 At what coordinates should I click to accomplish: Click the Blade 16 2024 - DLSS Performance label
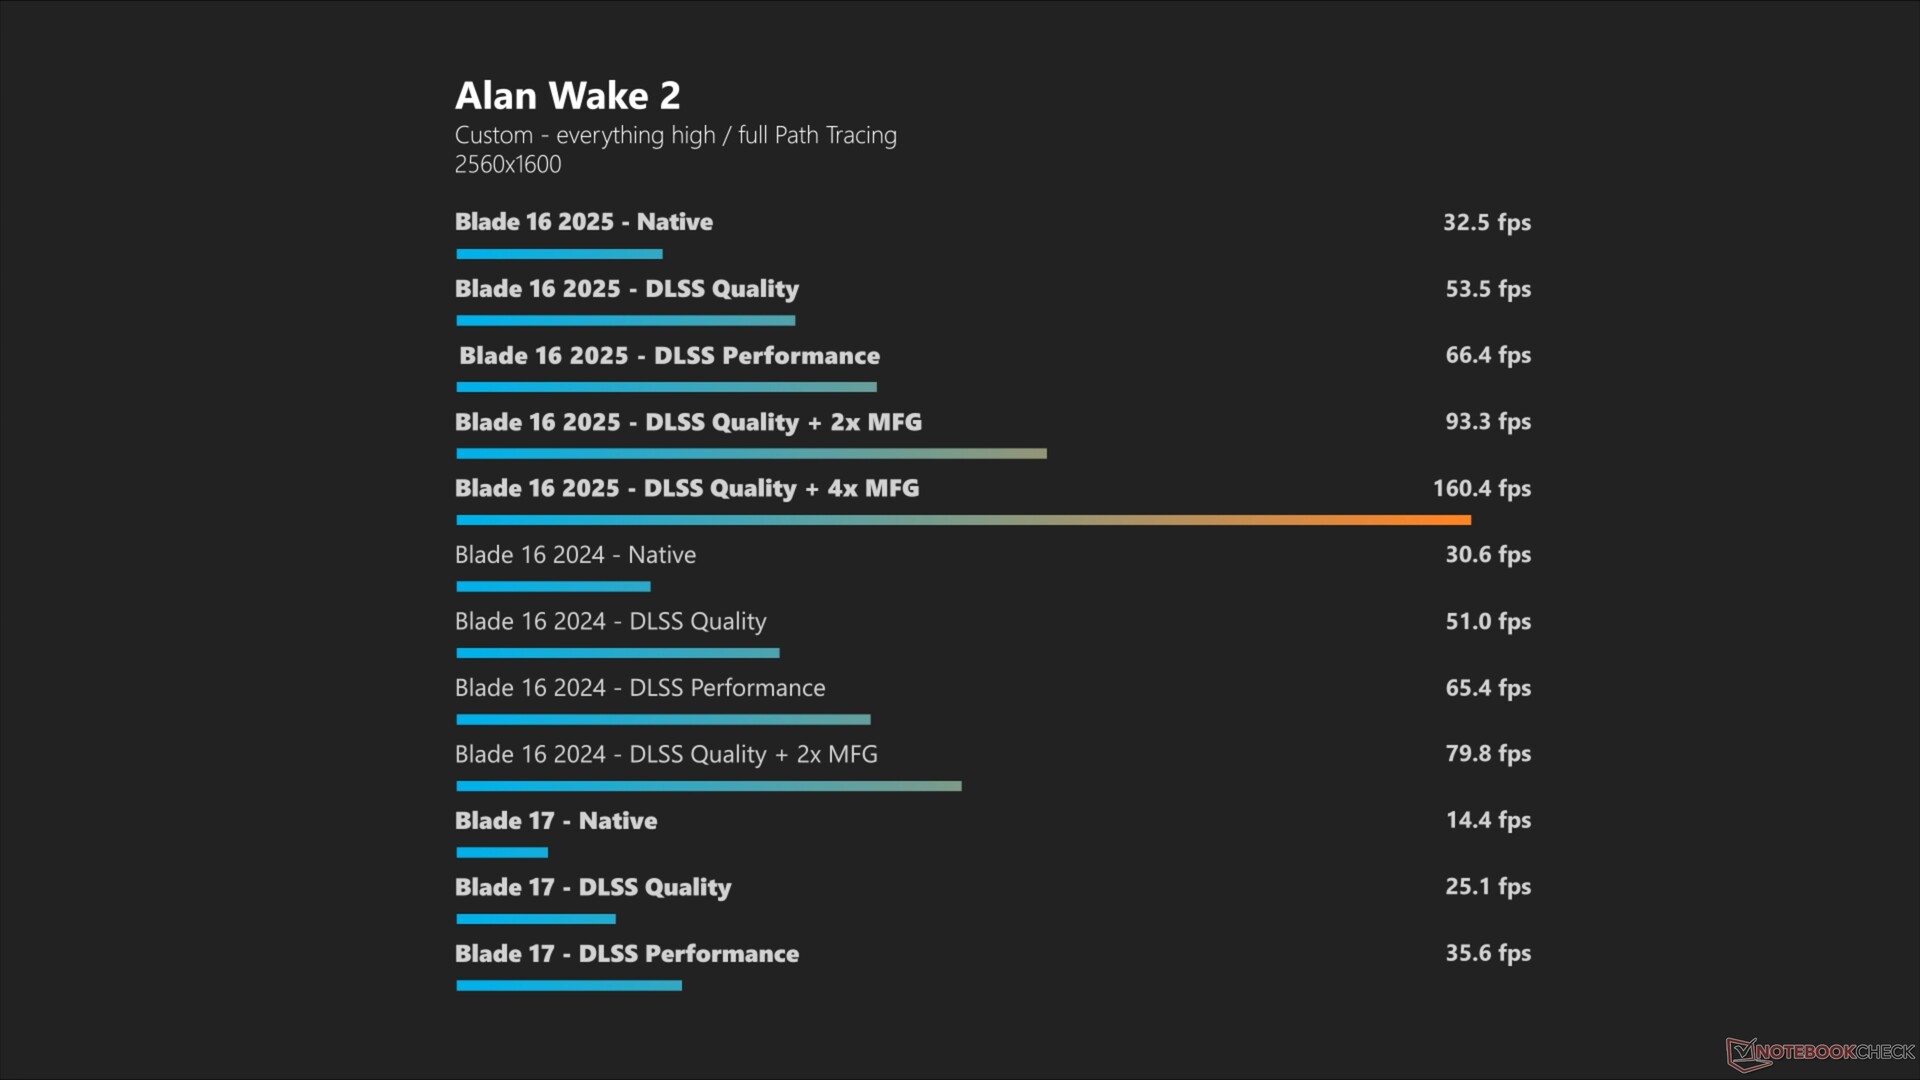tap(640, 688)
